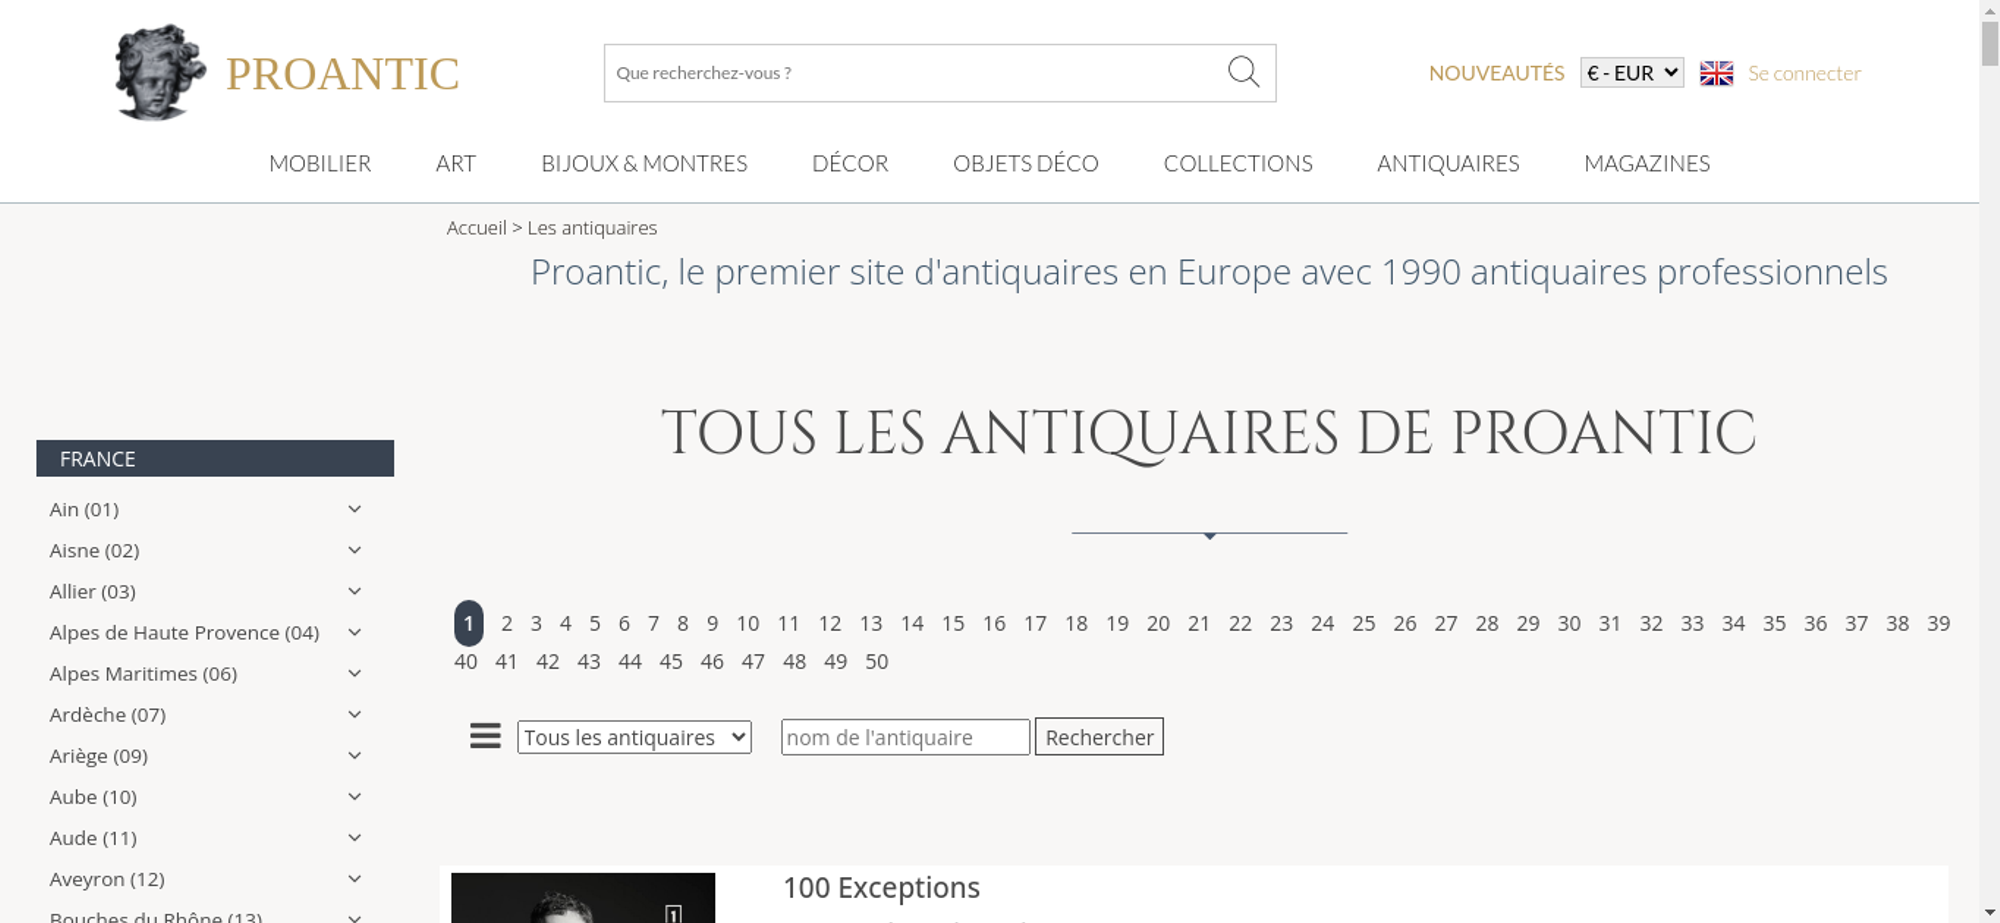Open the 'Tous les antiquaires' dropdown
The image size is (2000, 923).
(x=634, y=738)
